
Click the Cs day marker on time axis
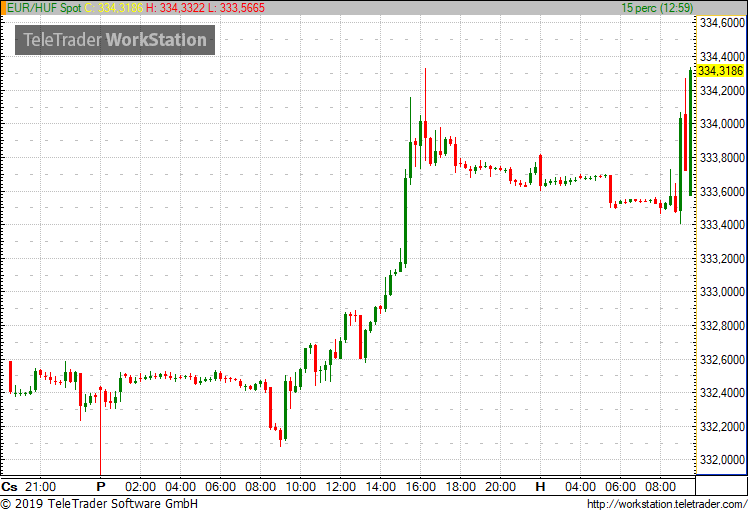[10, 487]
